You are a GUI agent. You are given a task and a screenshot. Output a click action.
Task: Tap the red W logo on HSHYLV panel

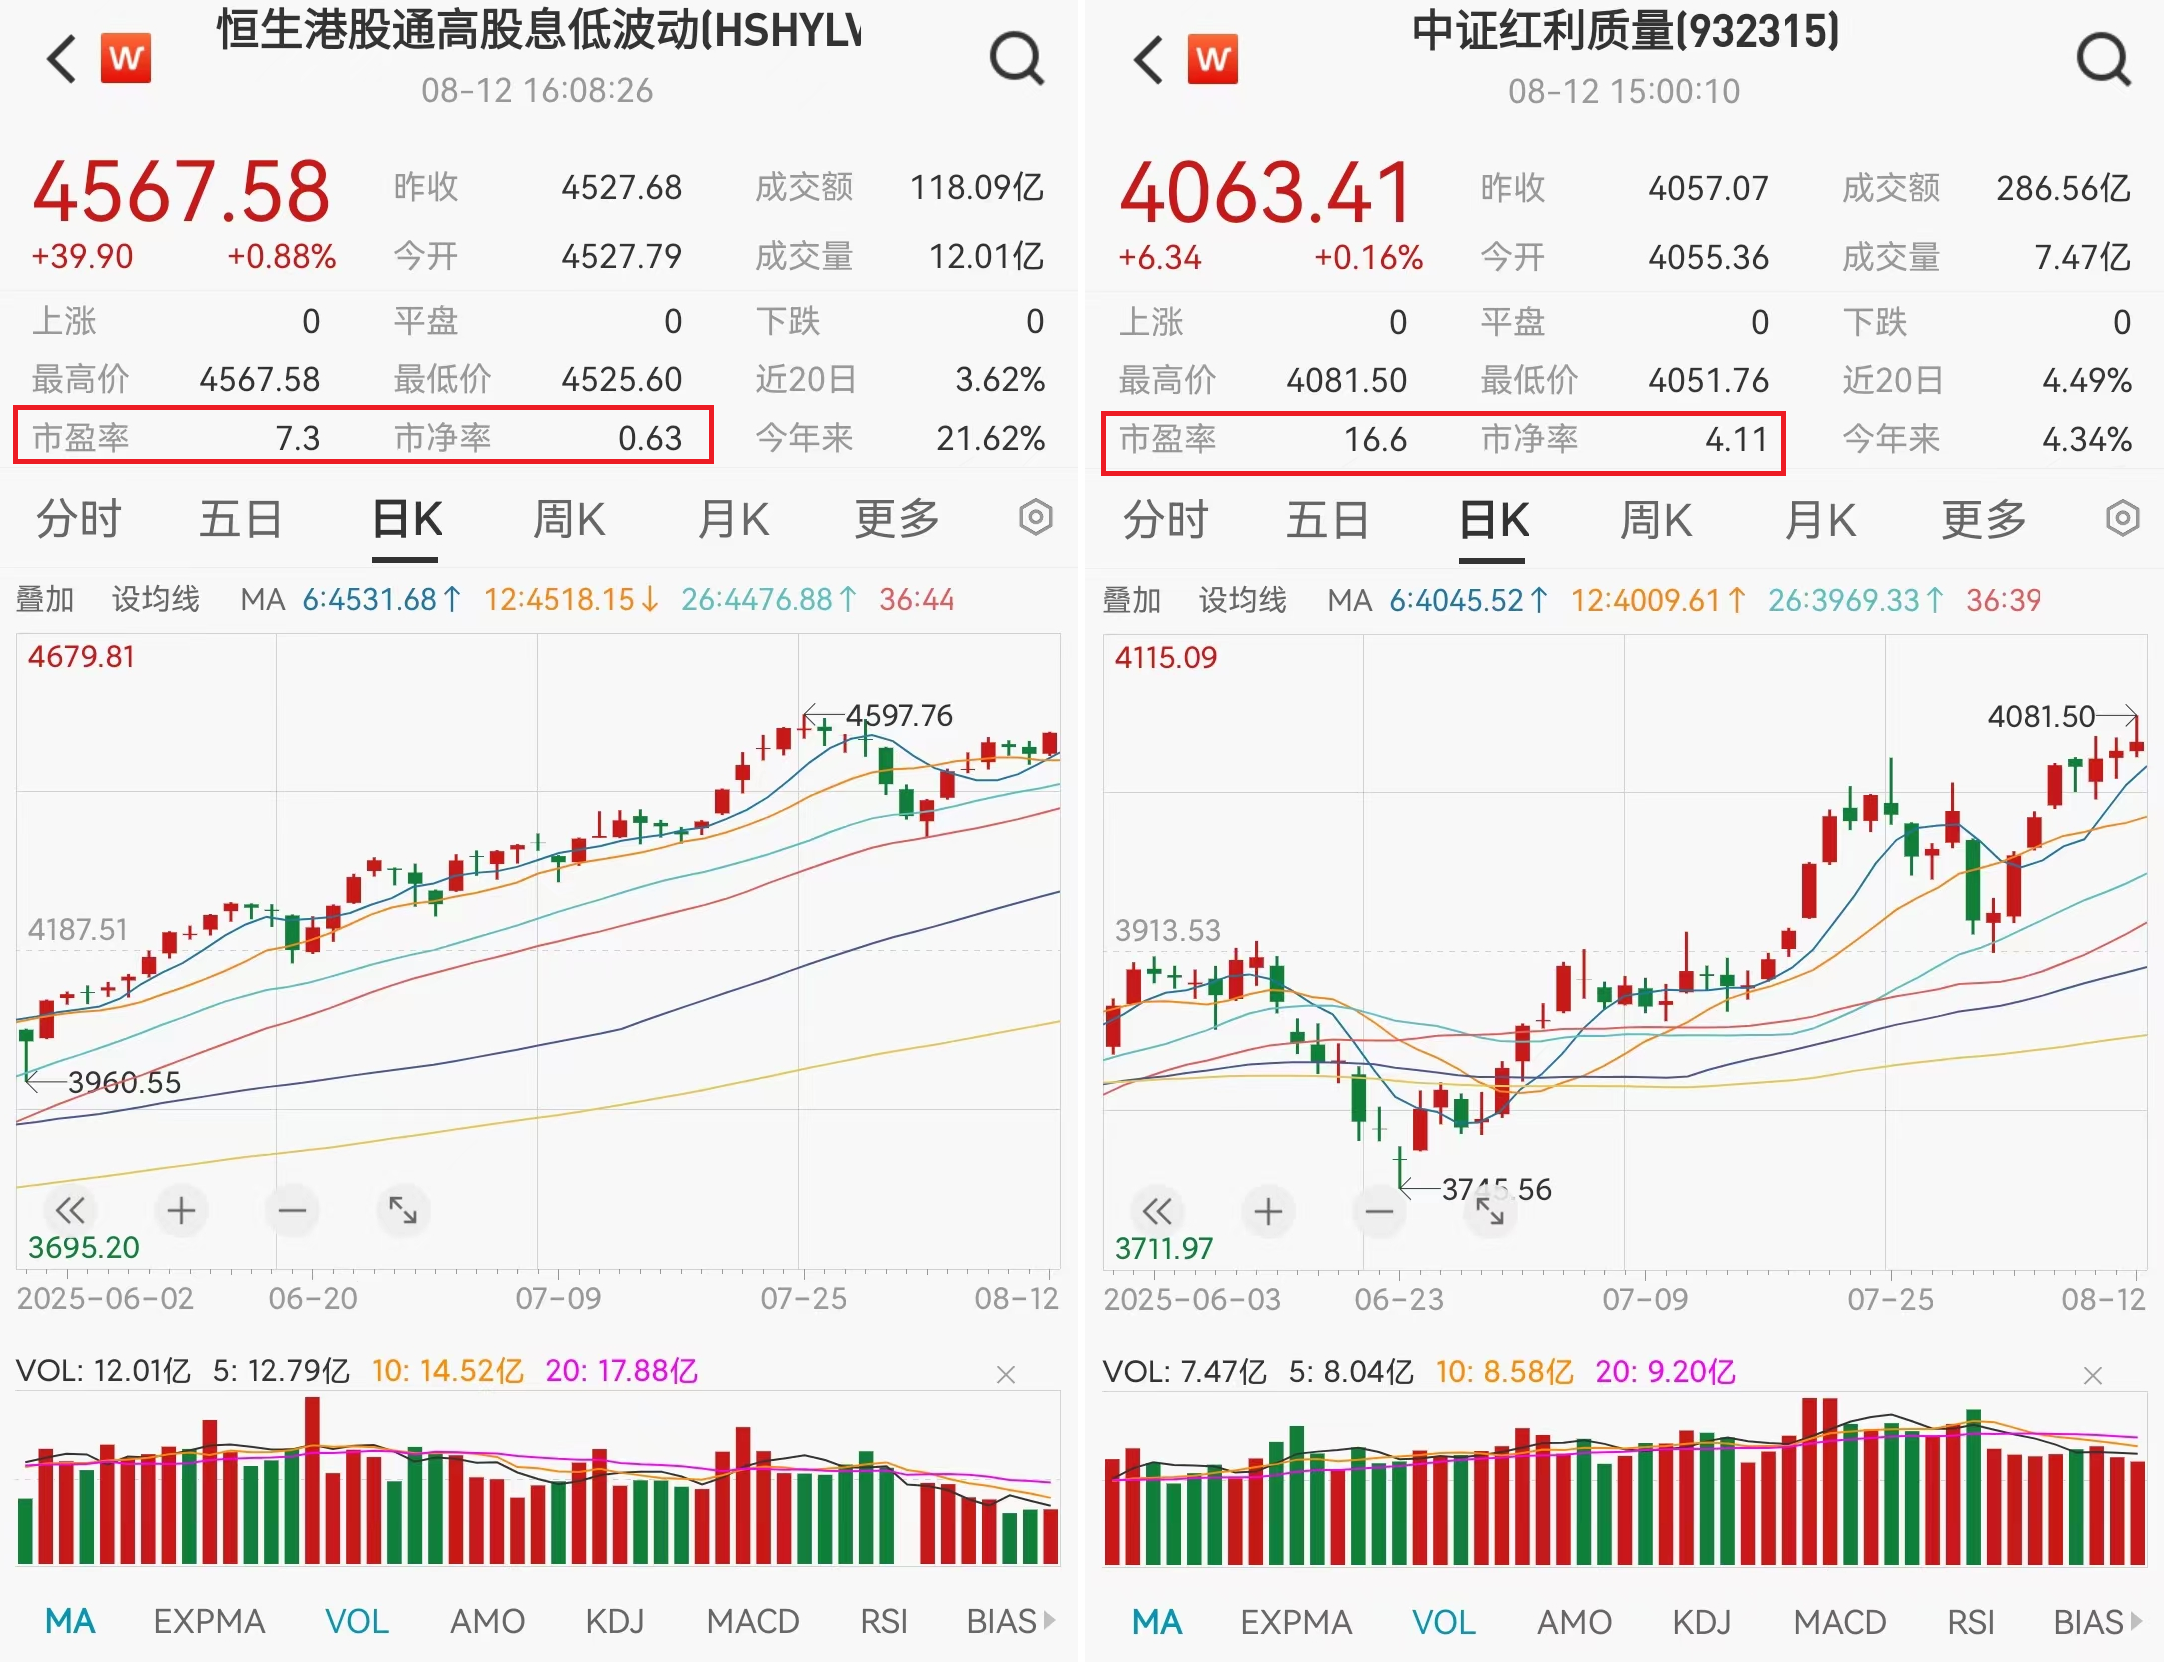click(x=126, y=58)
